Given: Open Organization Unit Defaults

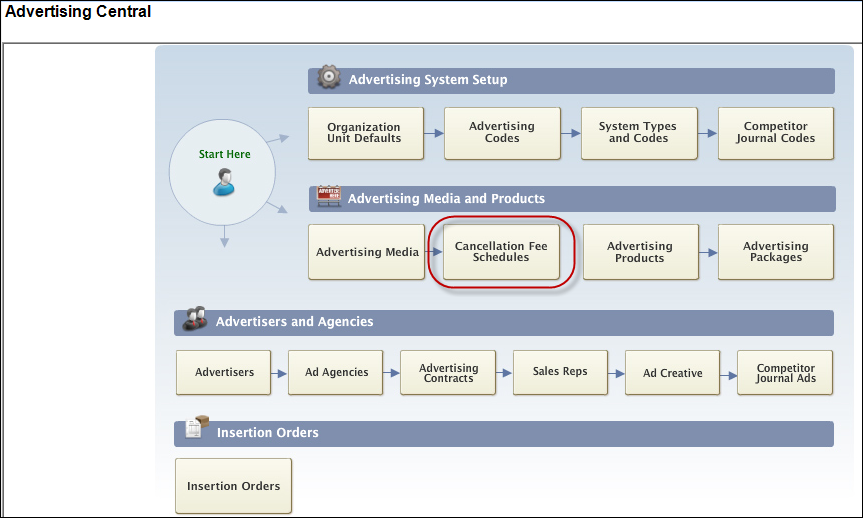Looking at the screenshot, I should click(x=366, y=133).
